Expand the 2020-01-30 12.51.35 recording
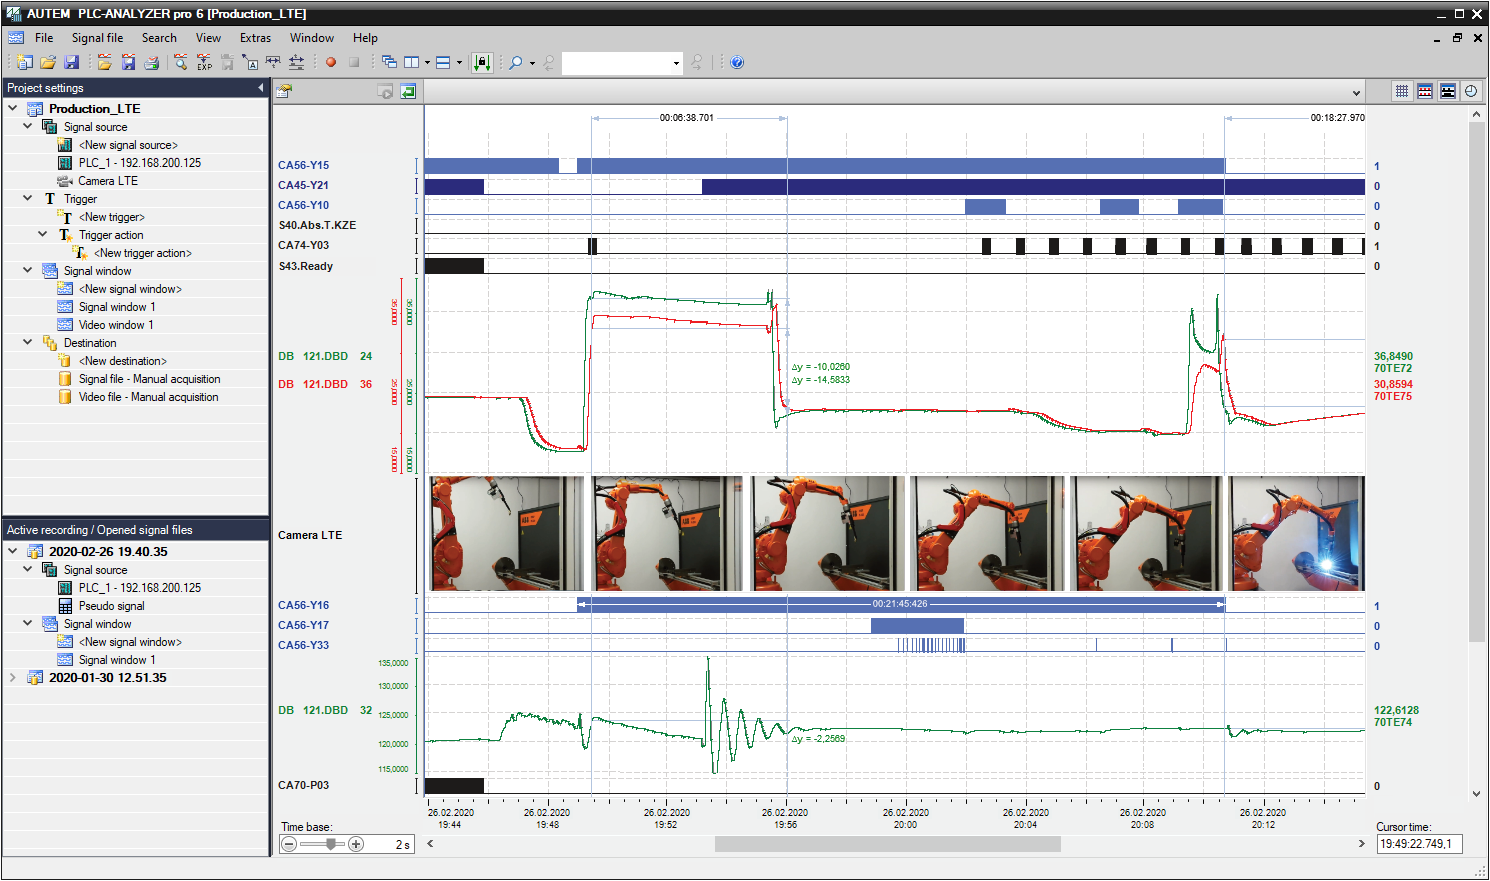1490x881 pixels. [x=13, y=677]
